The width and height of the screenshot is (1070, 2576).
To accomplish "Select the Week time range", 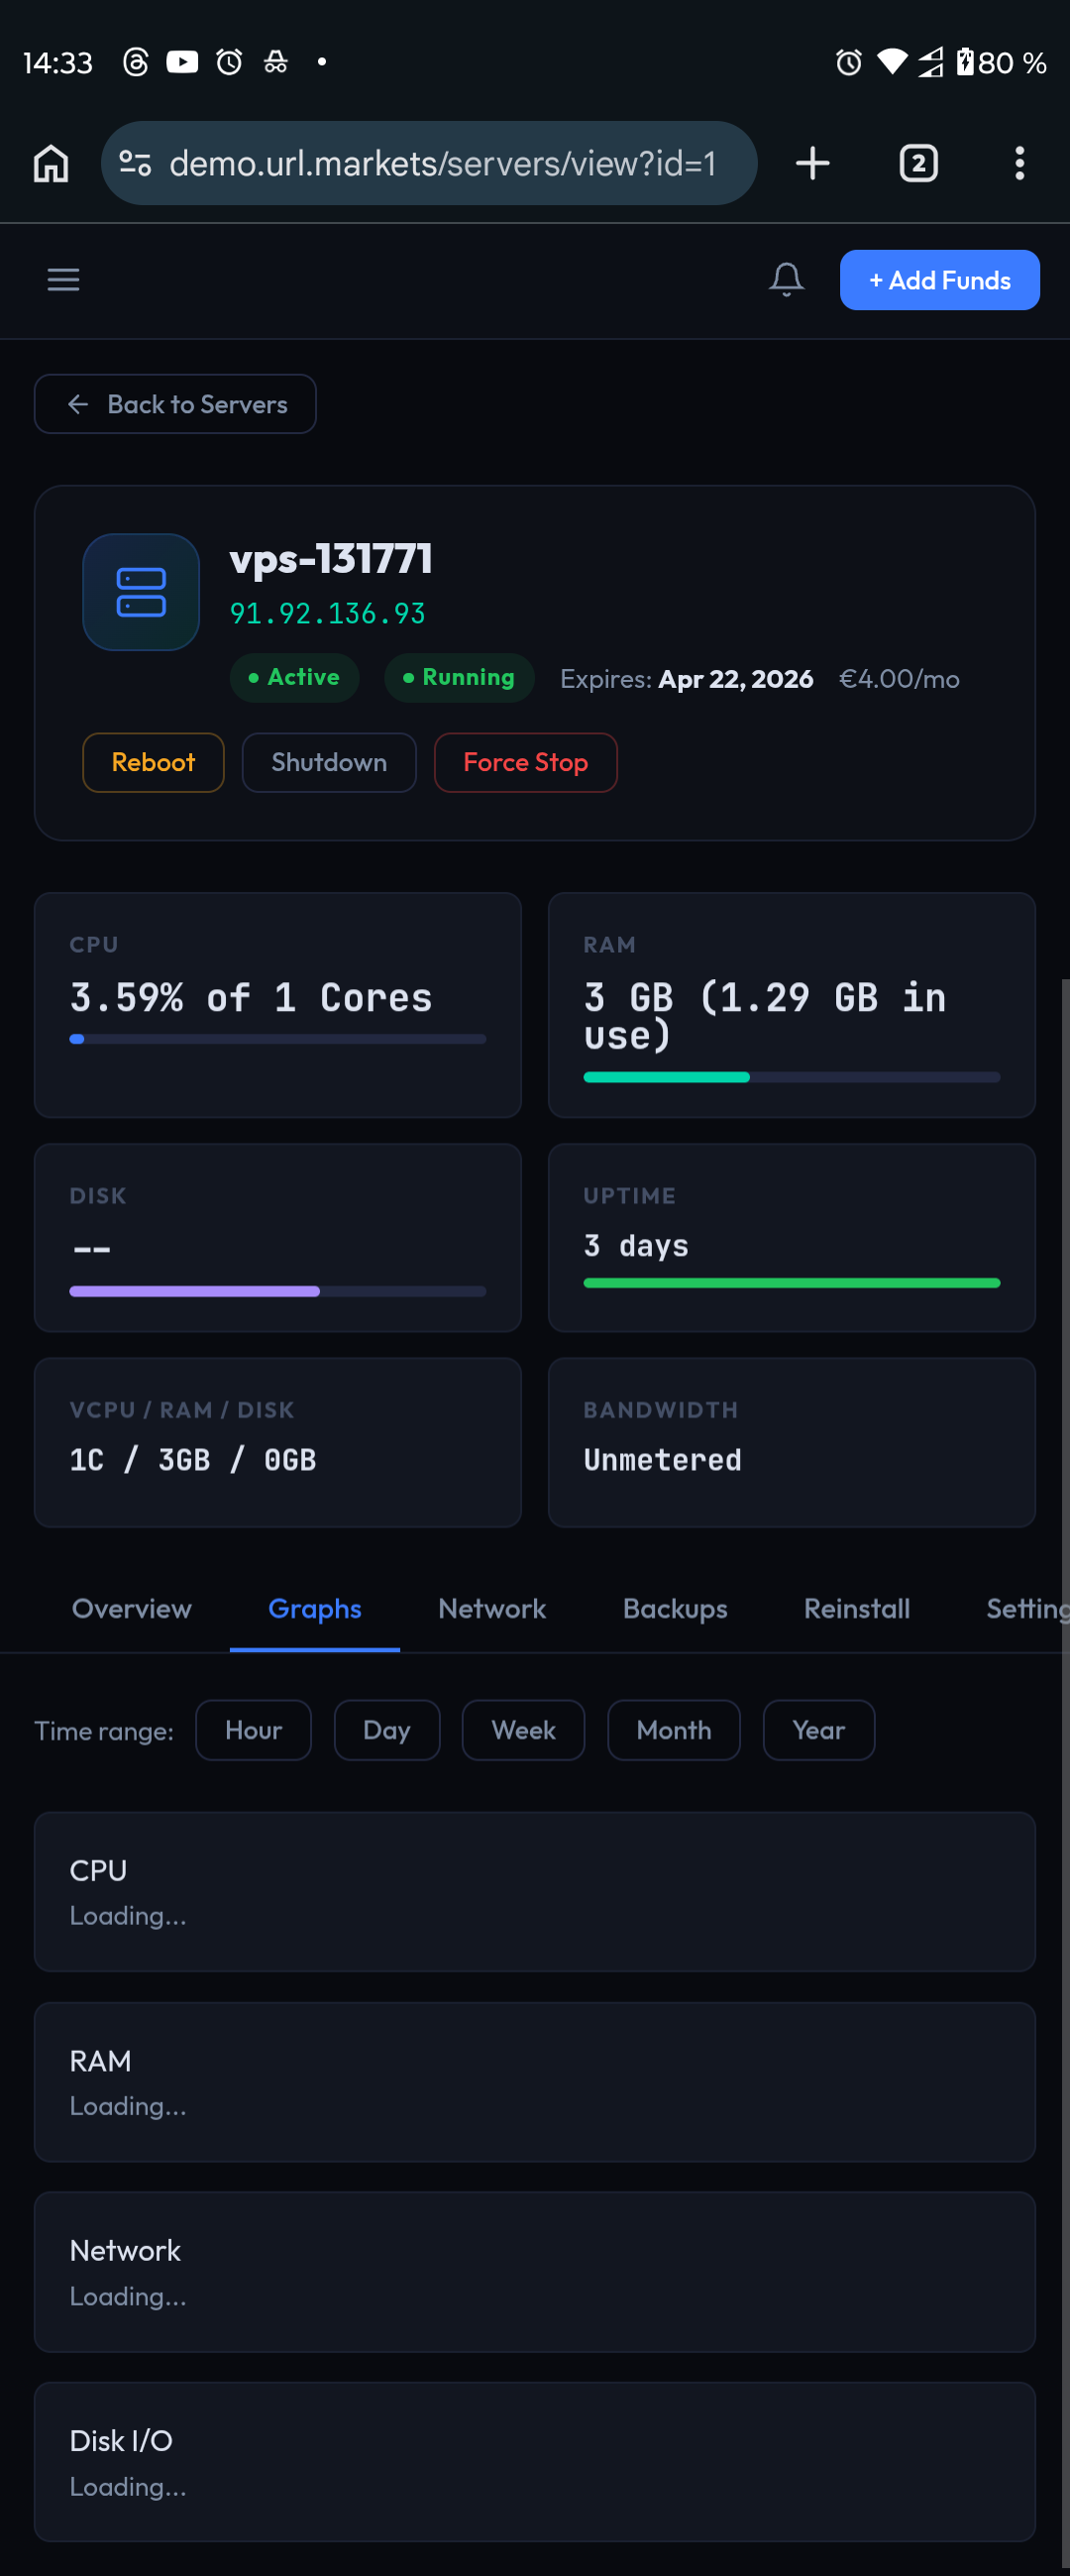I will pos(523,1730).
